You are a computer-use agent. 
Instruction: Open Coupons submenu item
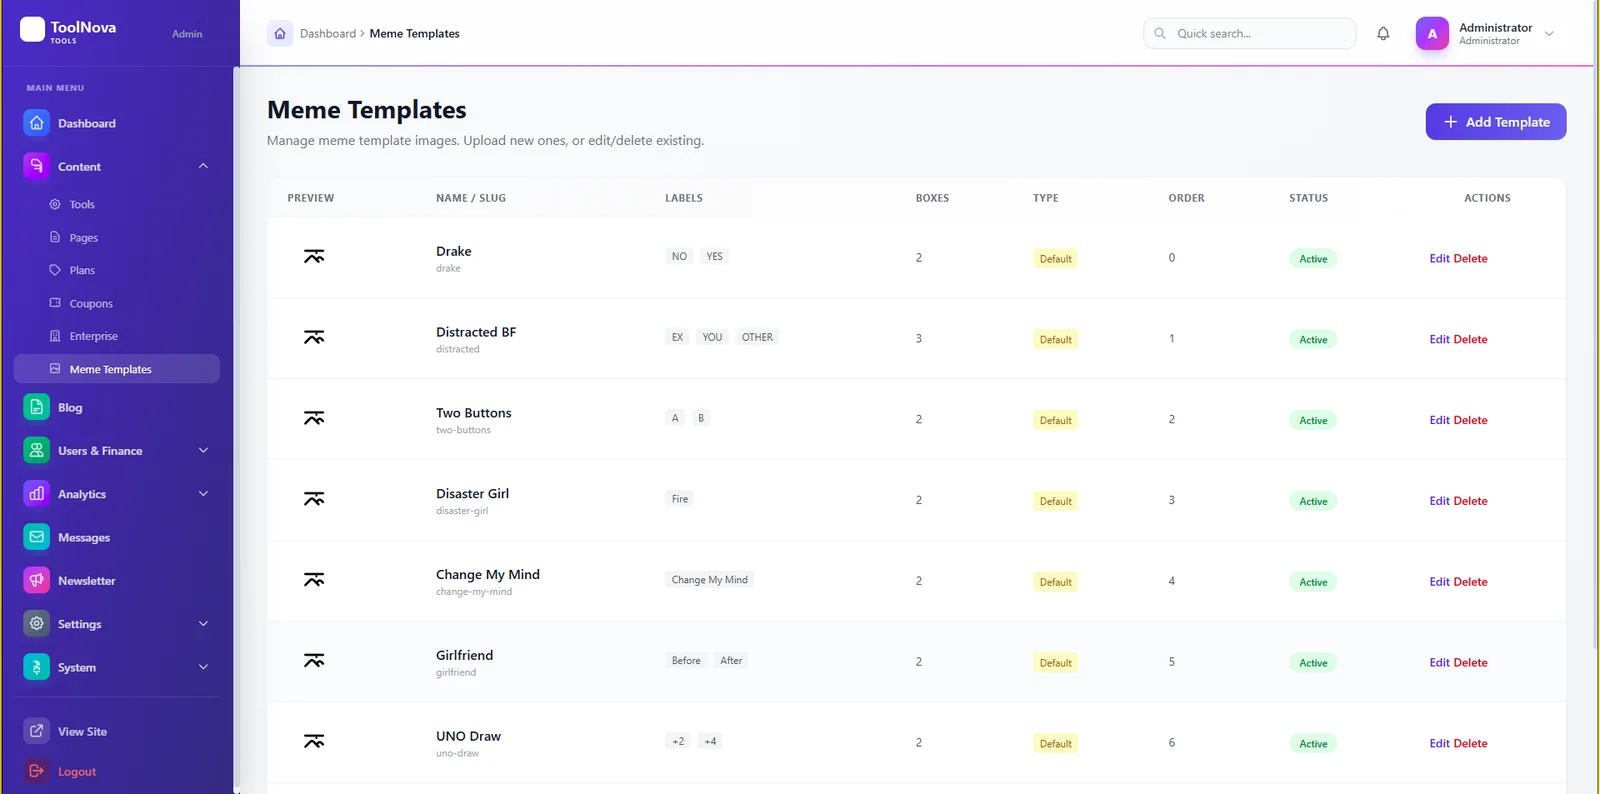click(x=91, y=304)
